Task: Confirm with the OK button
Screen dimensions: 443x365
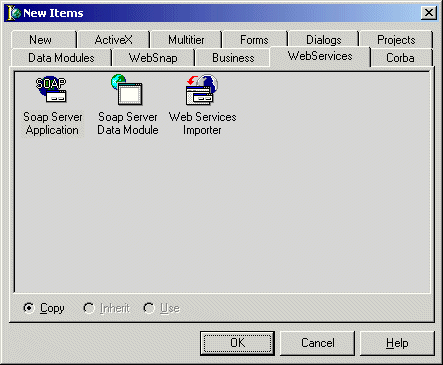Action: (x=237, y=343)
